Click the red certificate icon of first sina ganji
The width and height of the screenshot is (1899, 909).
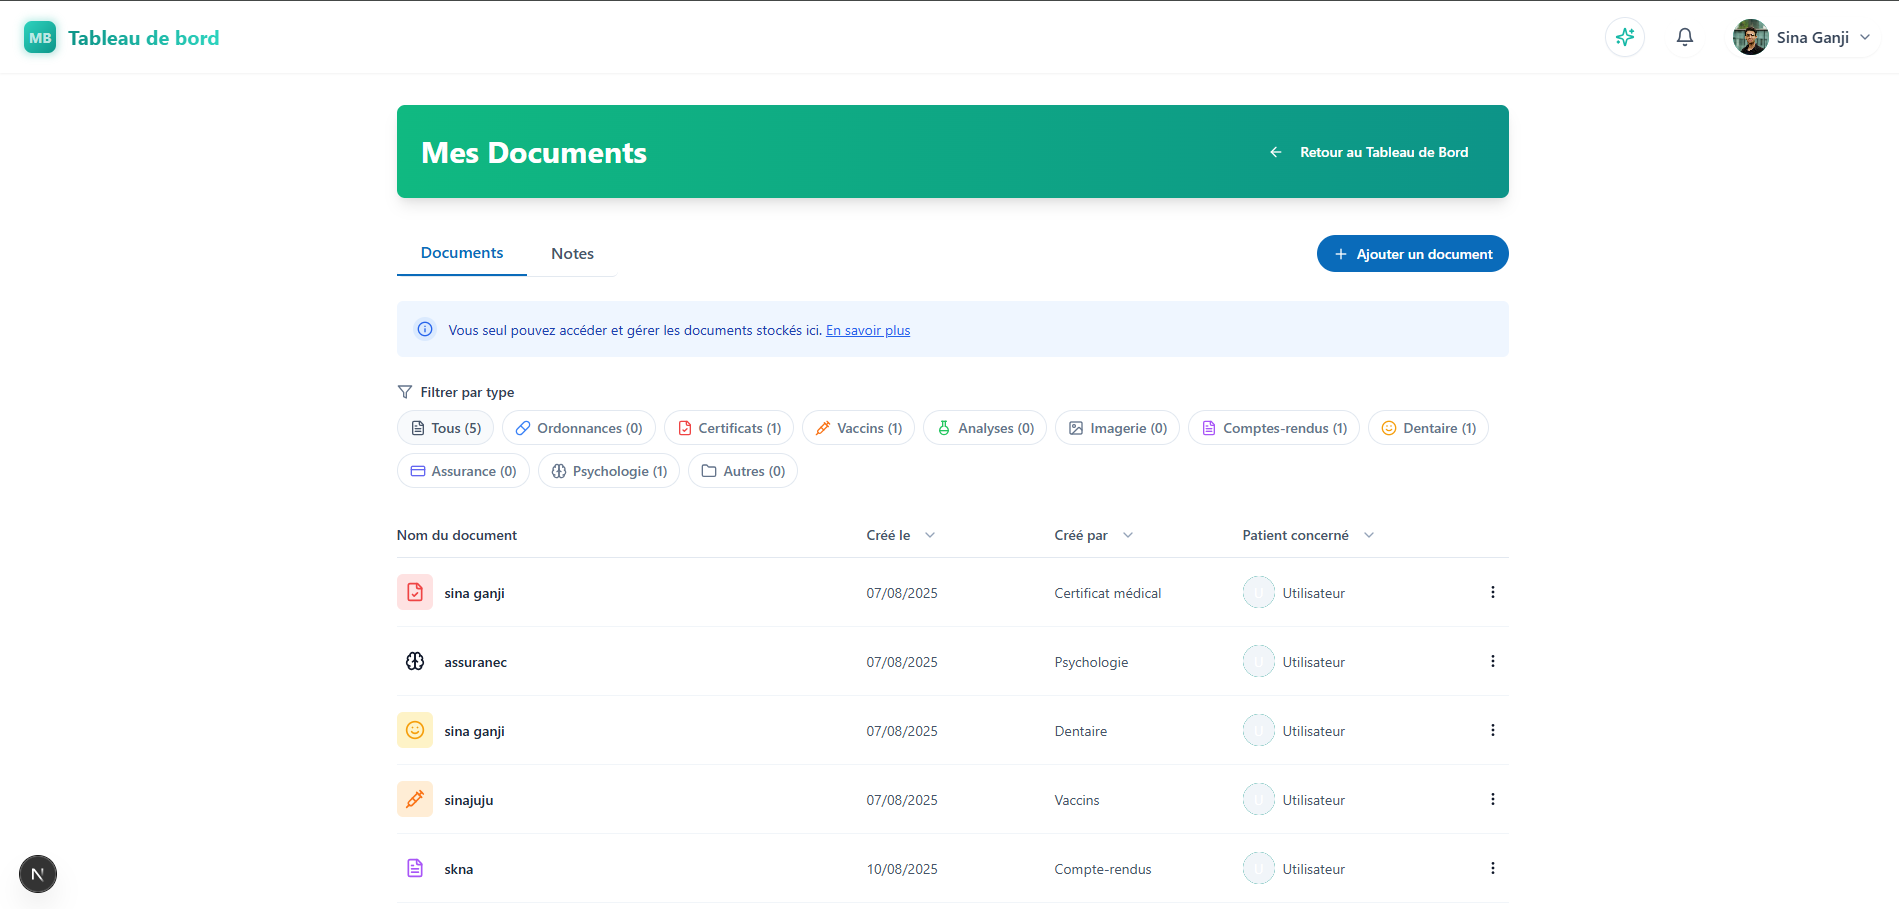[415, 592]
